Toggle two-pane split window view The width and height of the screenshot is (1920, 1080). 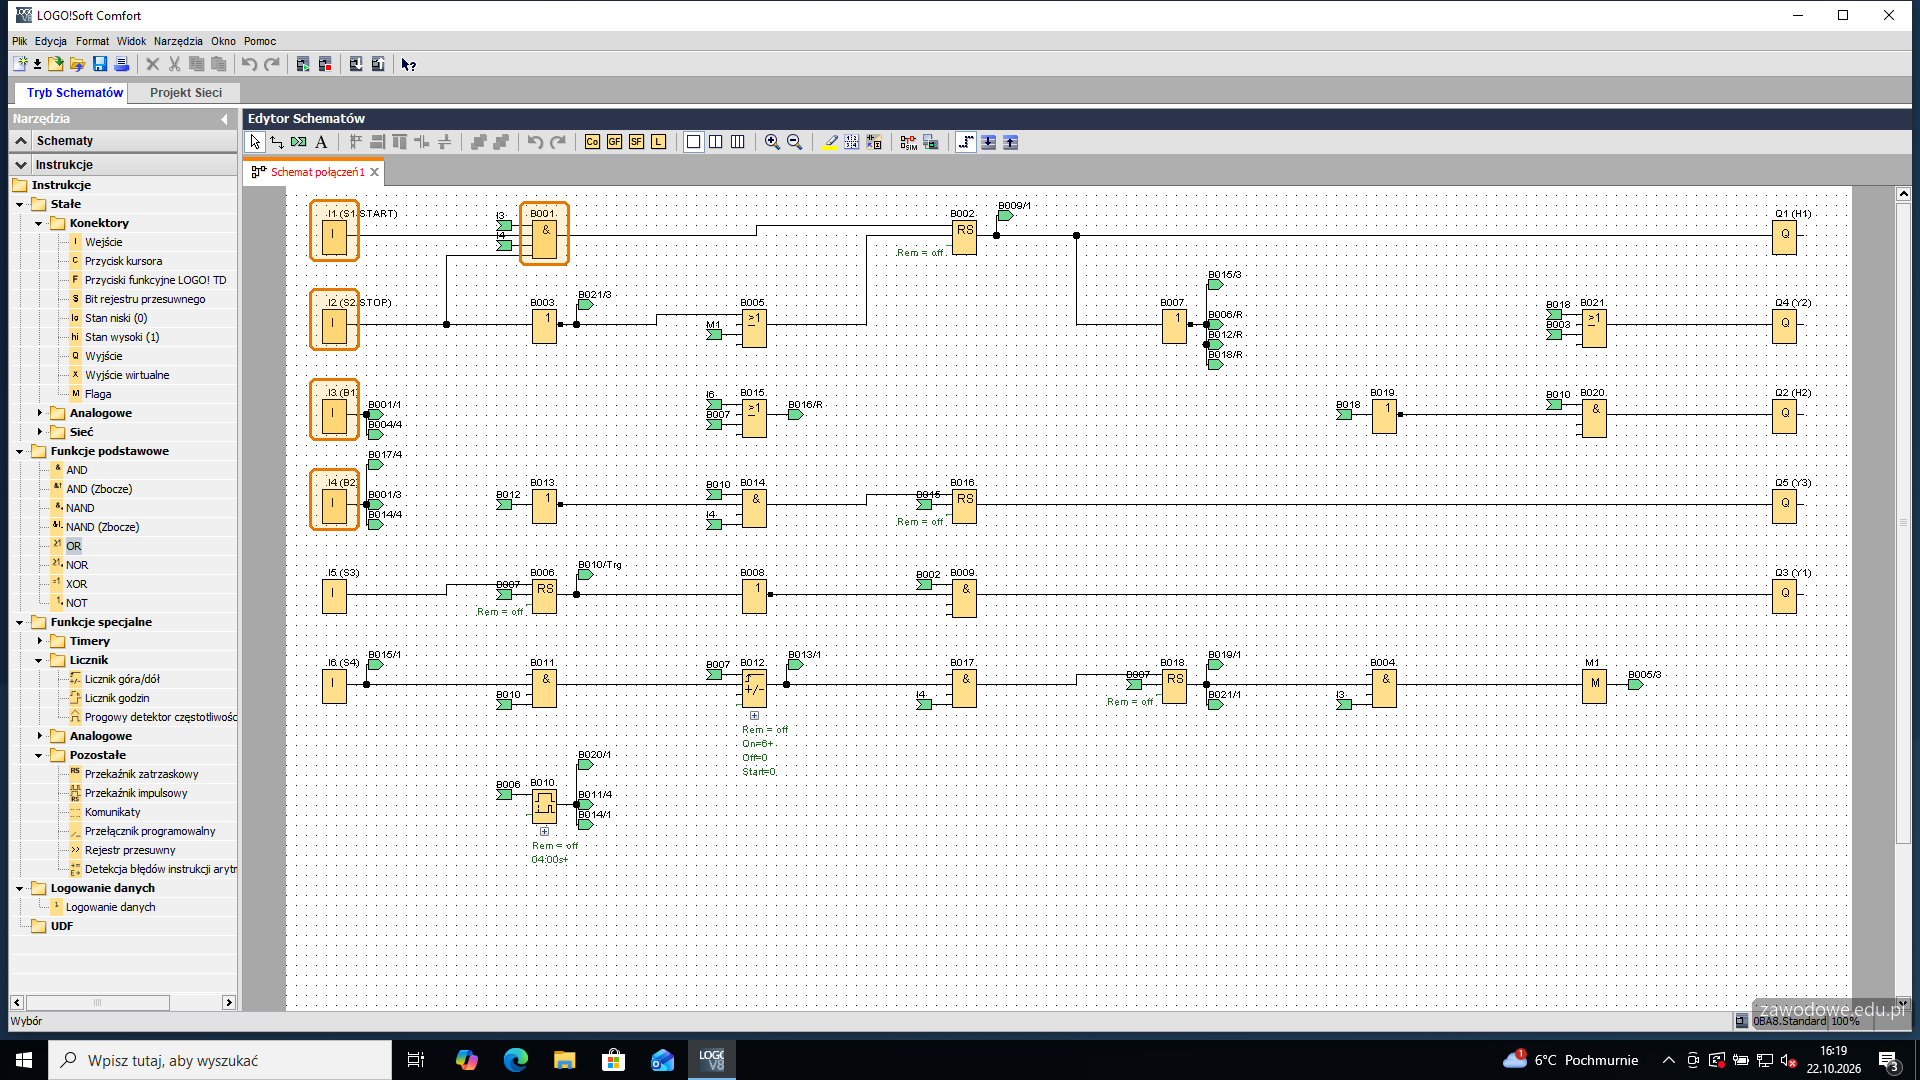click(x=716, y=142)
